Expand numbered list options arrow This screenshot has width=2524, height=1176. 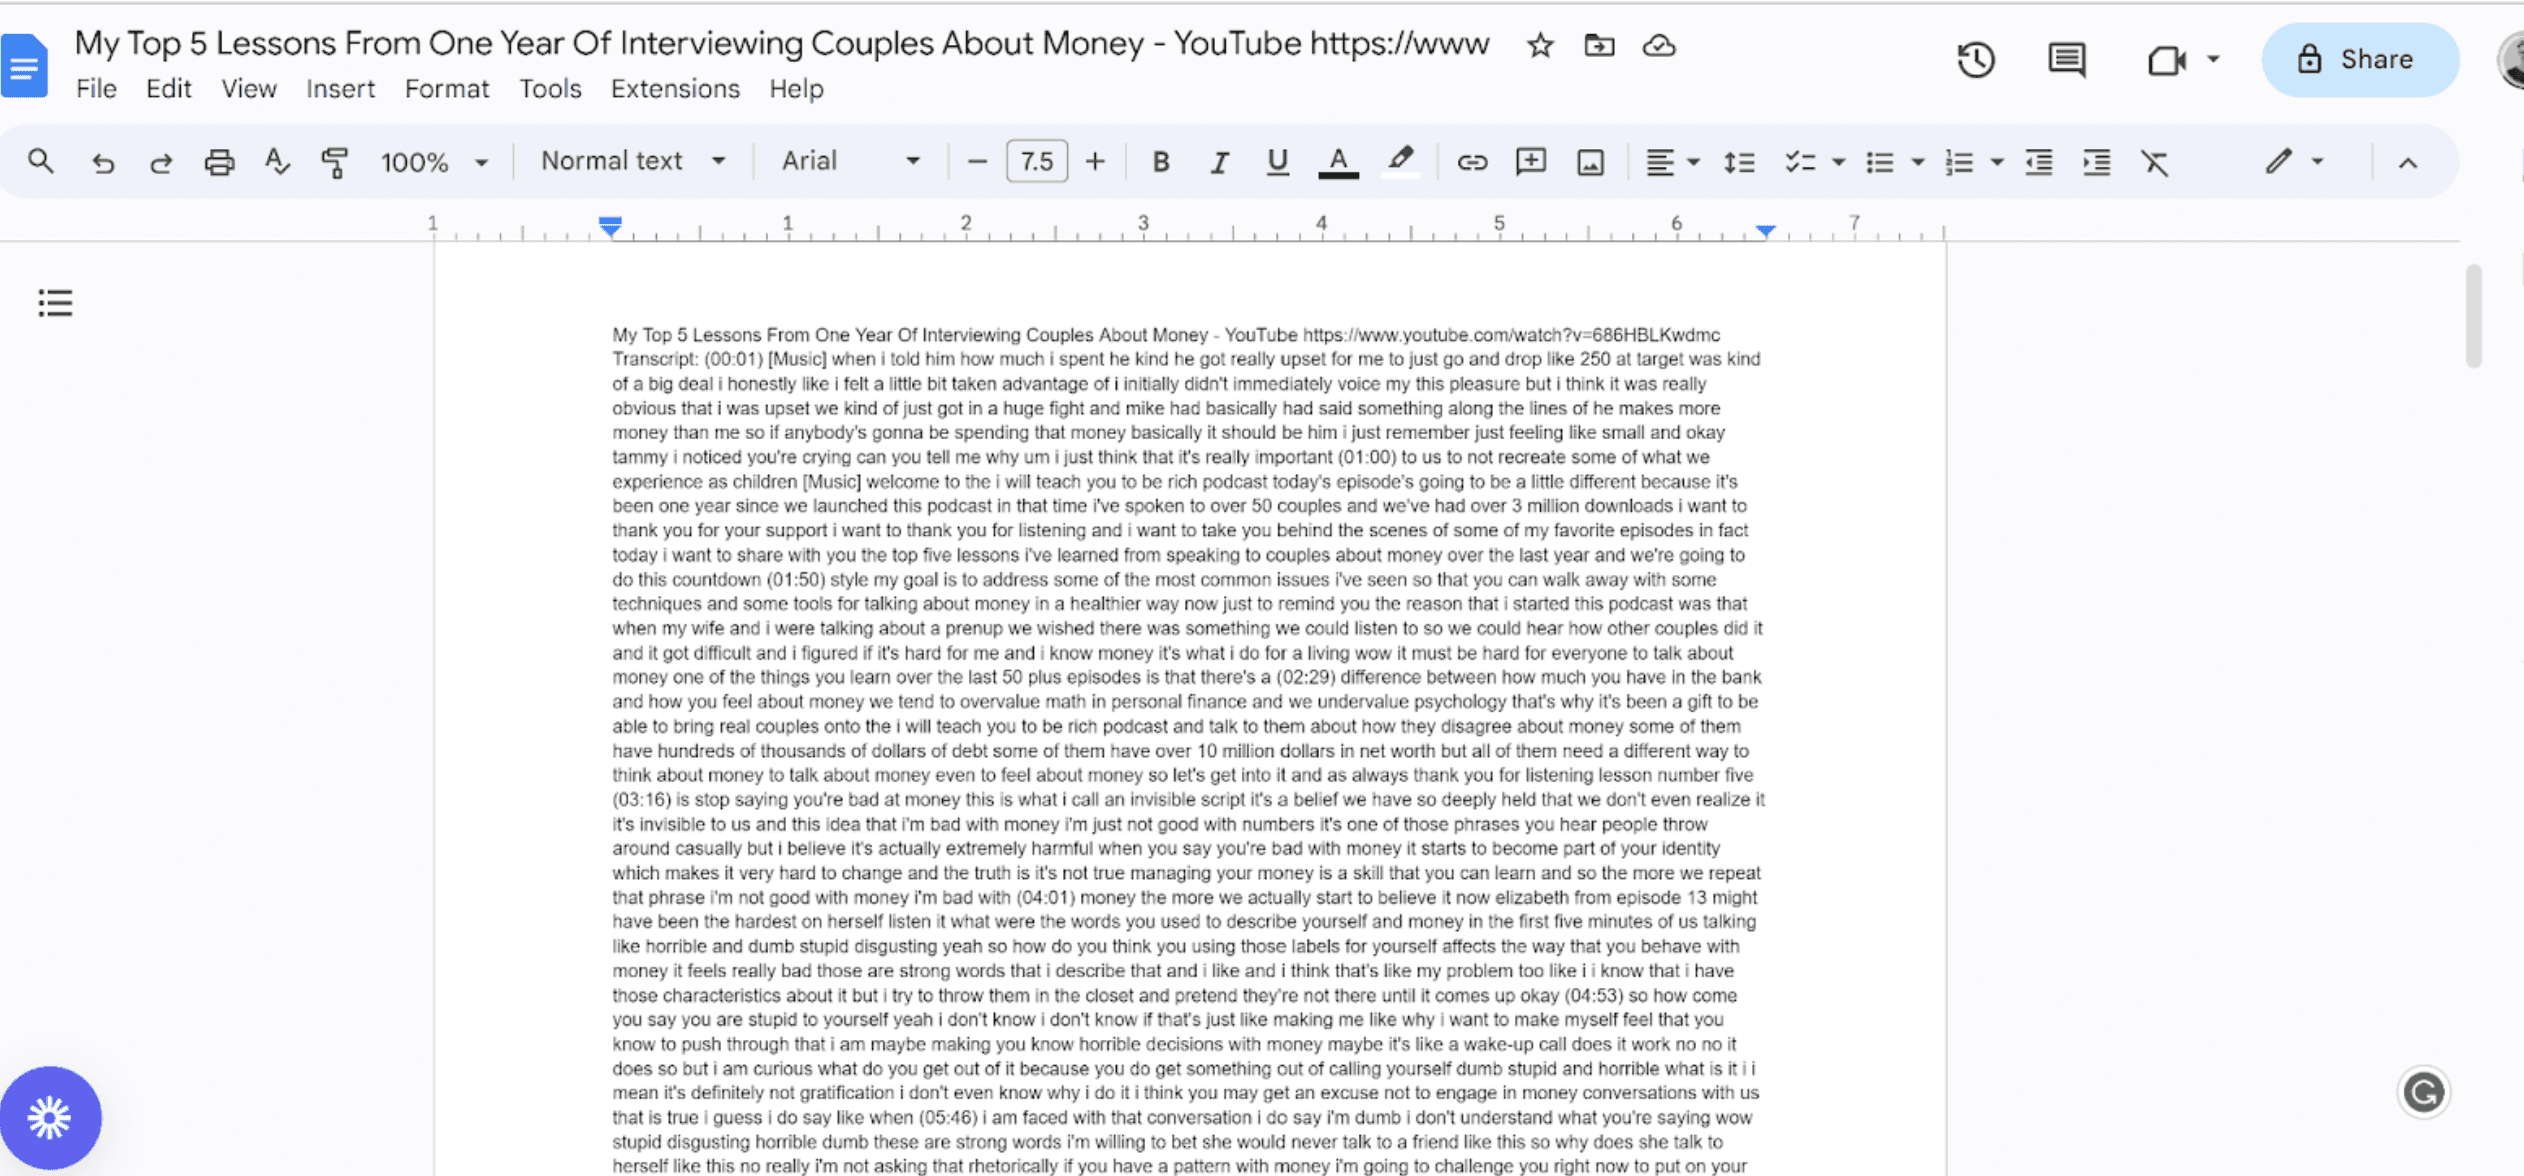[1996, 162]
